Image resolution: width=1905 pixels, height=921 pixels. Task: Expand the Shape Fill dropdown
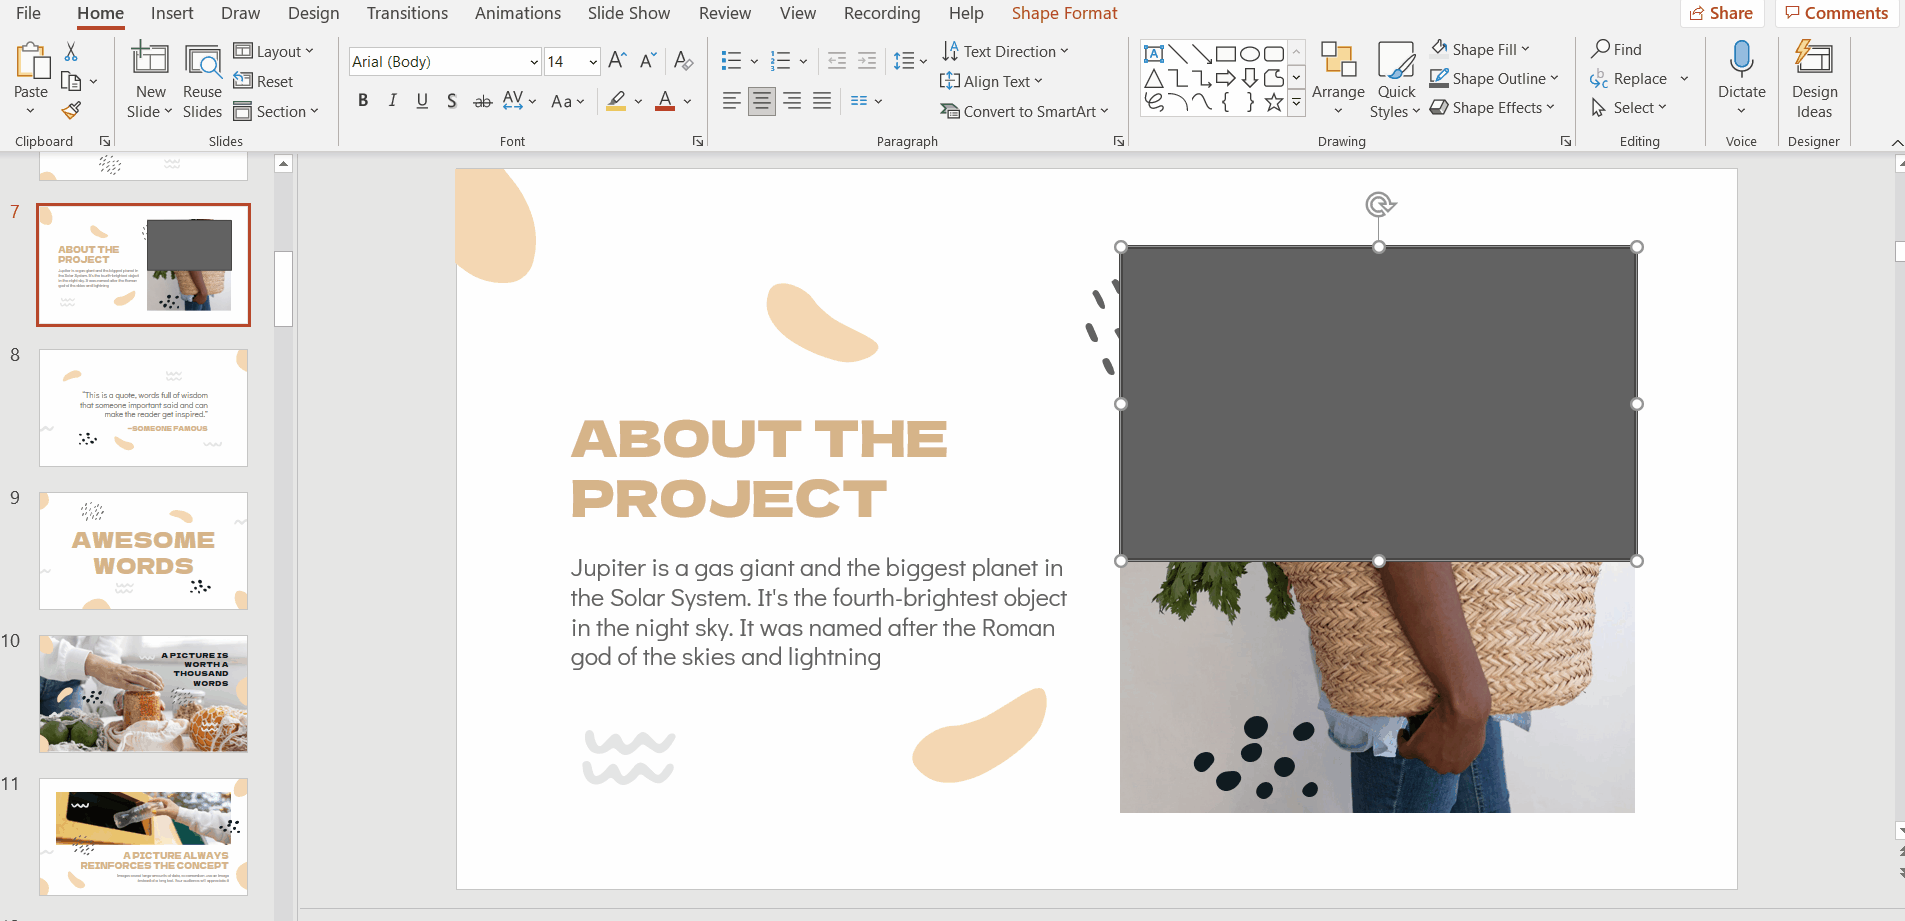[x=1526, y=49]
